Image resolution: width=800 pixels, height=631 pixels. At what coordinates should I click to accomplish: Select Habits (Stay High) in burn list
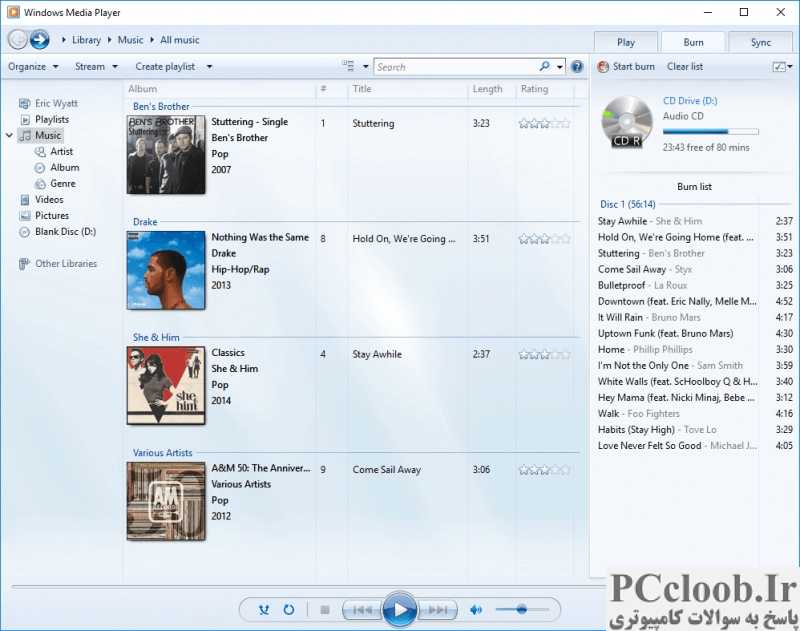[x=695, y=430]
